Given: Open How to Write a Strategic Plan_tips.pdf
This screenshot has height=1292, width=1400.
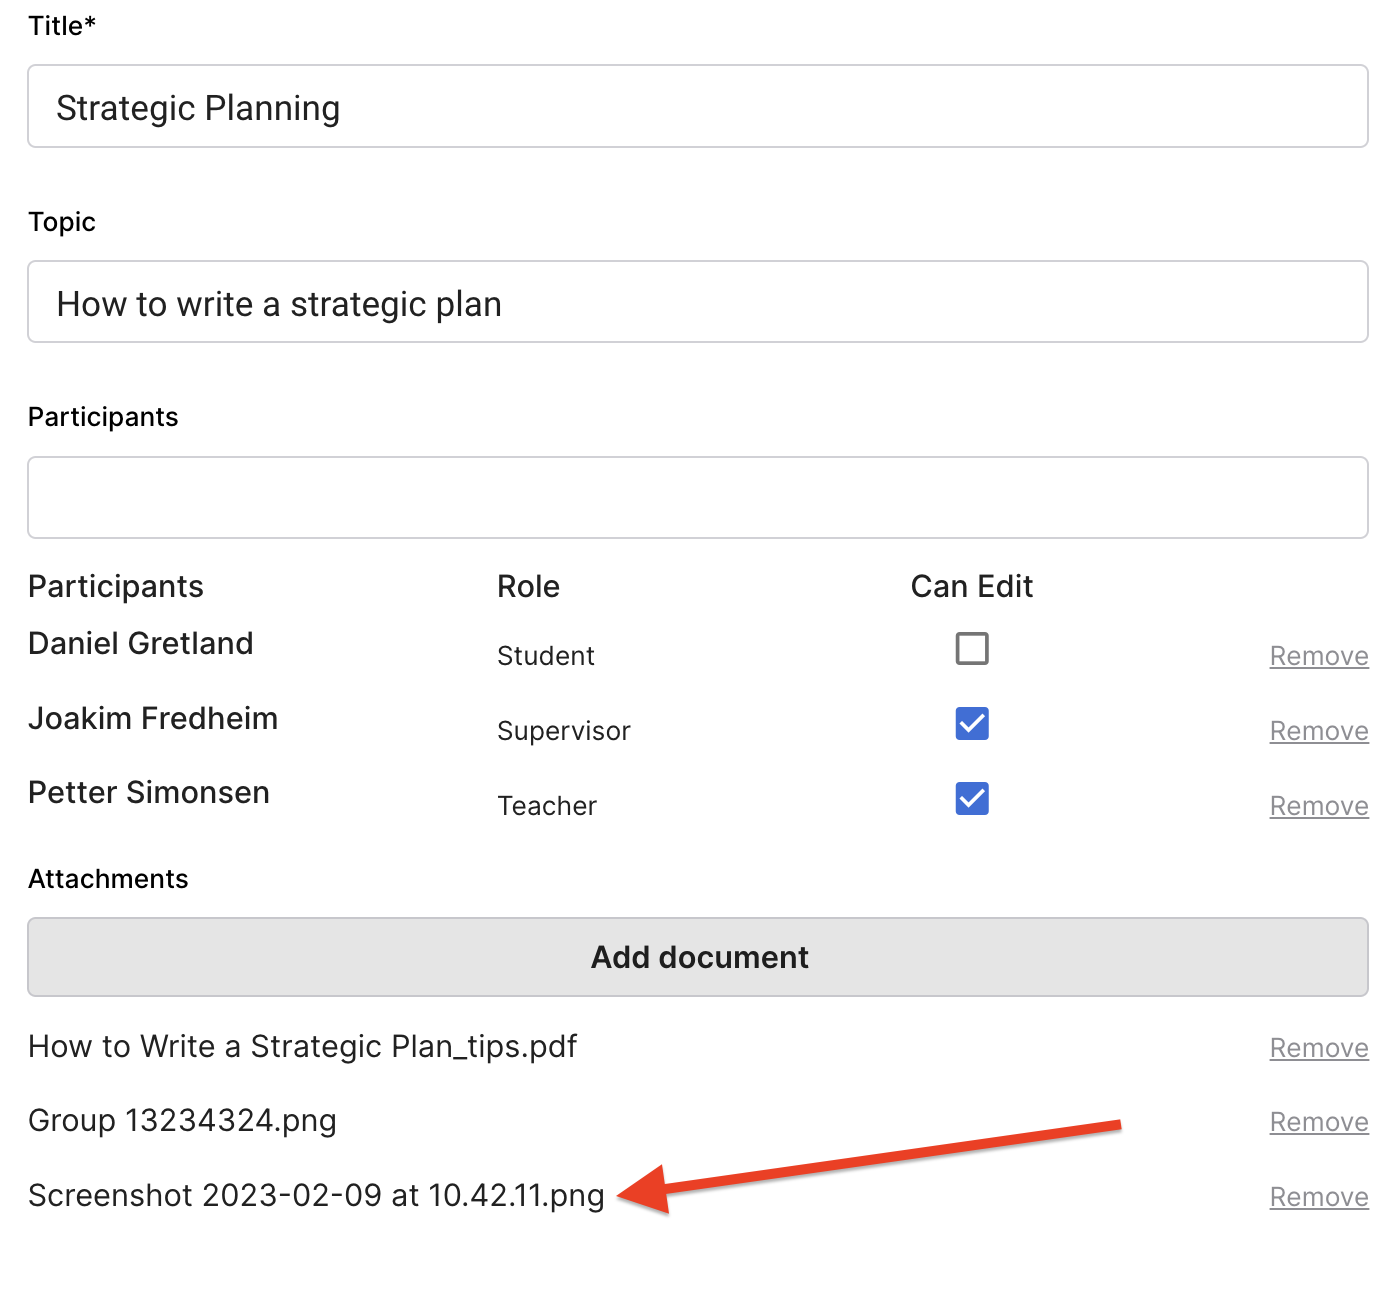Looking at the screenshot, I should click(x=302, y=1047).
